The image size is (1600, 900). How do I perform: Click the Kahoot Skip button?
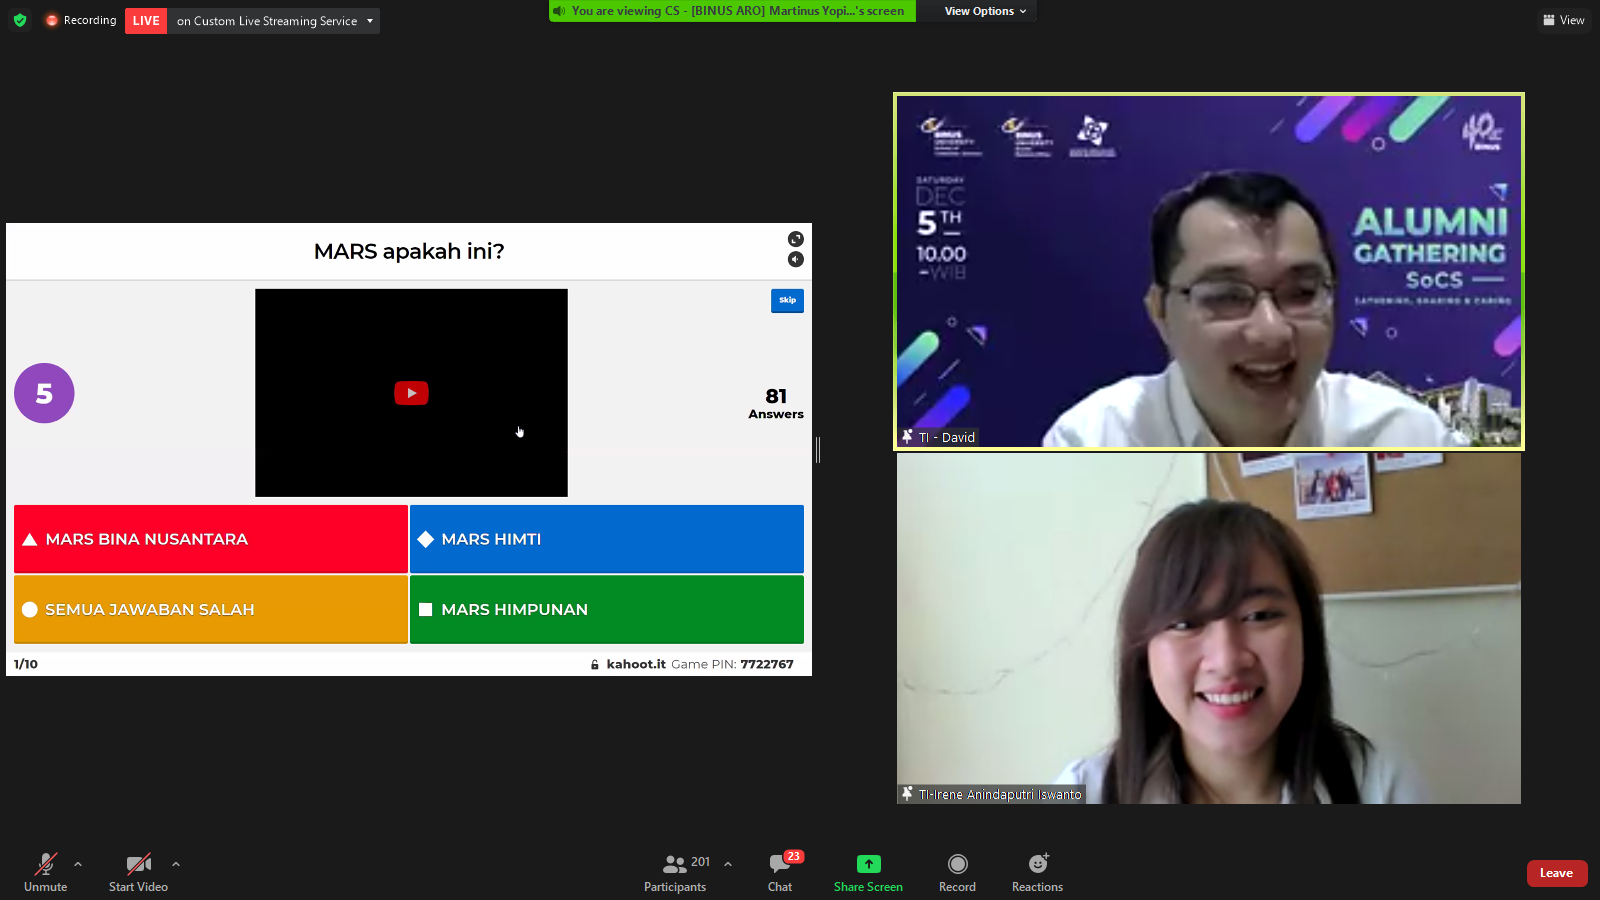pyautogui.click(x=787, y=300)
